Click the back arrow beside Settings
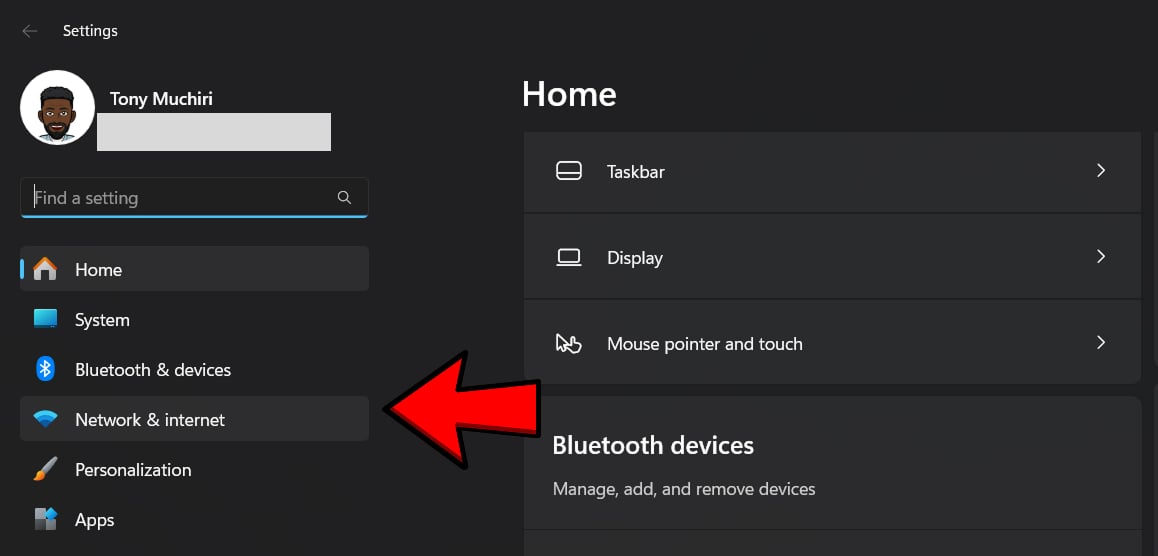The image size is (1158, 556). [x=30, y=31]
